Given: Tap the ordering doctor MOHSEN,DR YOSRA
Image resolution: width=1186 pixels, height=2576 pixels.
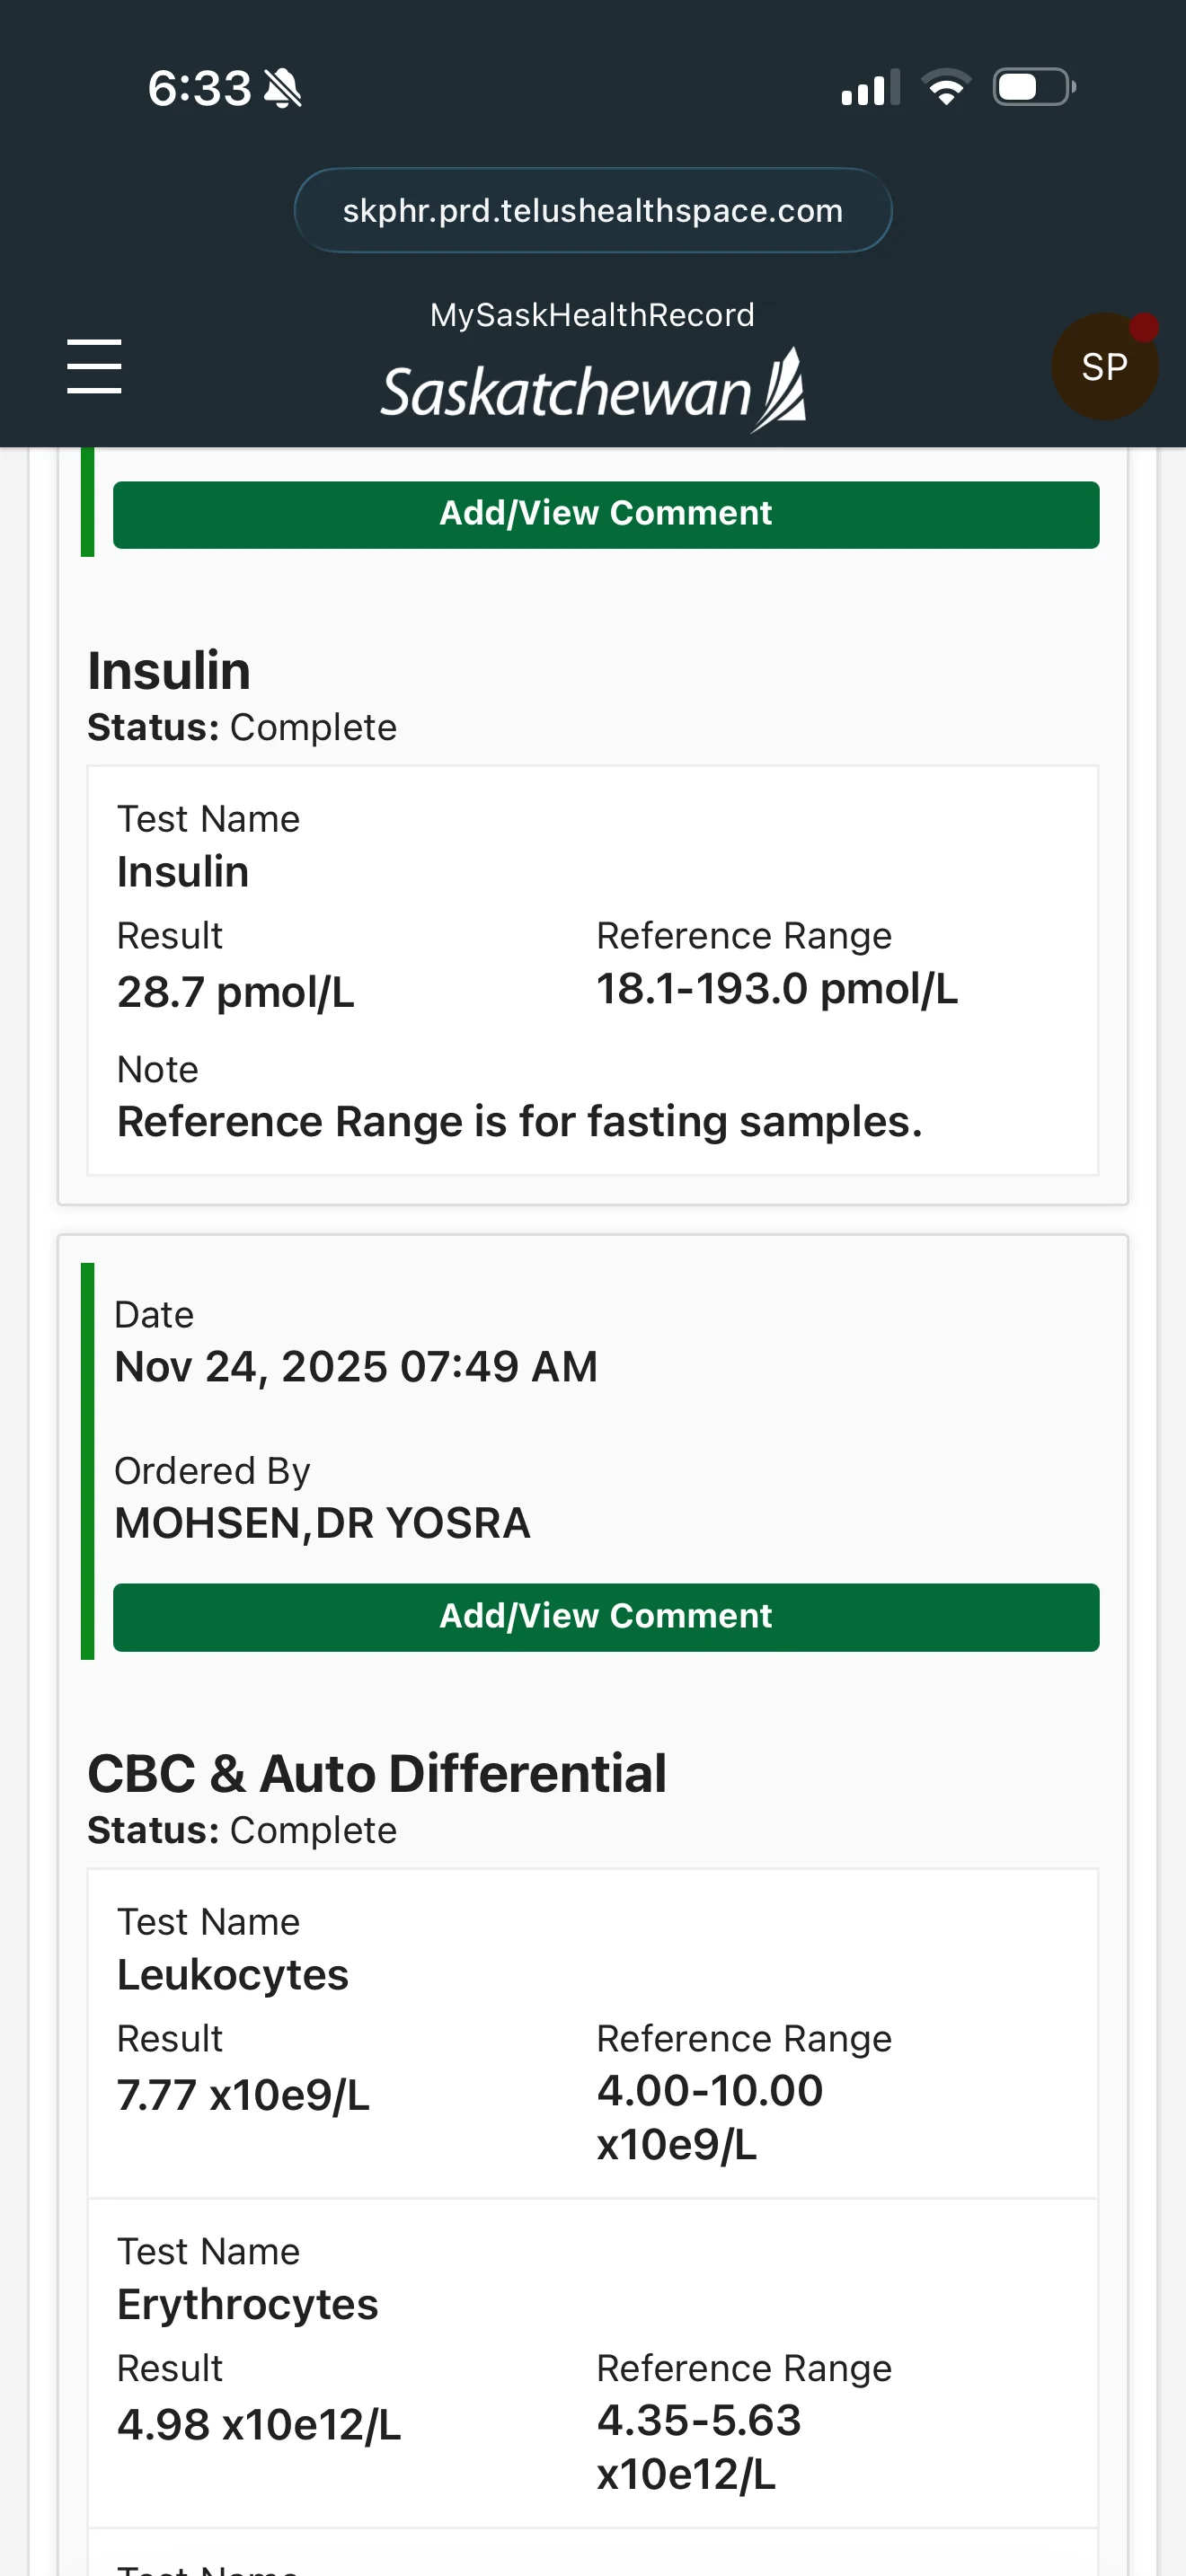Looking at the screenshot, I should (322, 1523).
